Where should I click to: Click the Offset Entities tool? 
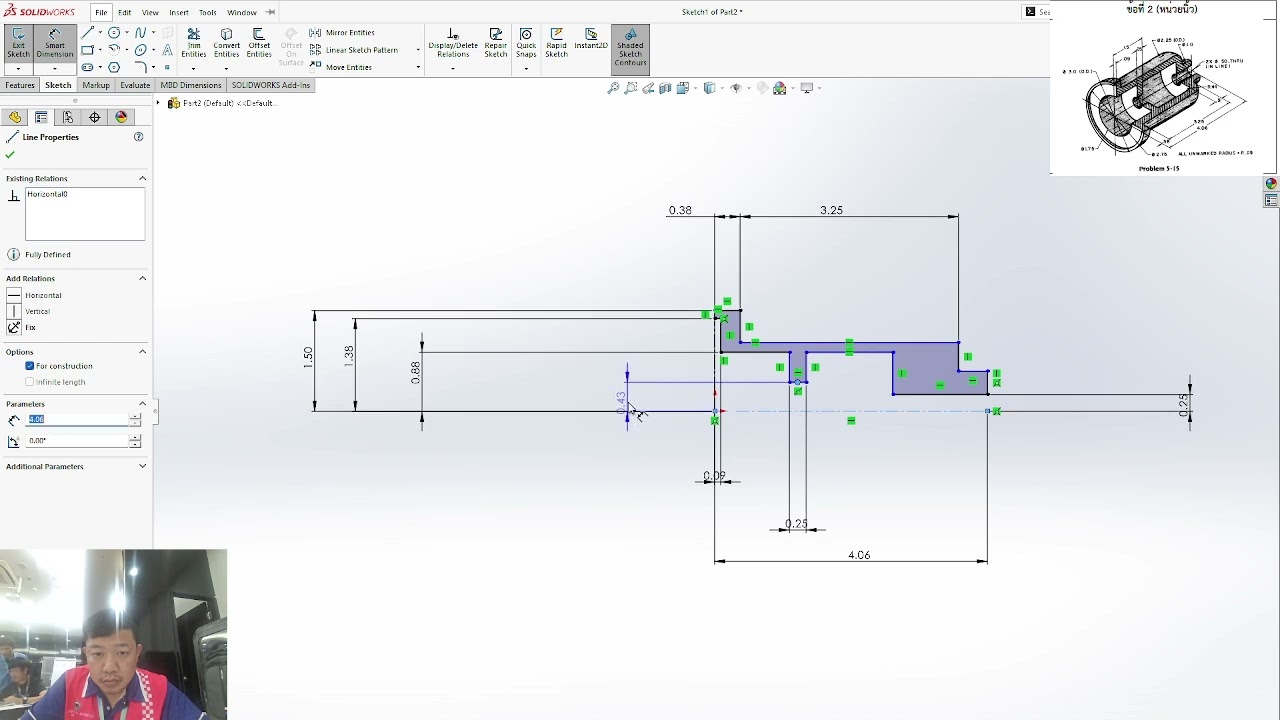[259, 43]
